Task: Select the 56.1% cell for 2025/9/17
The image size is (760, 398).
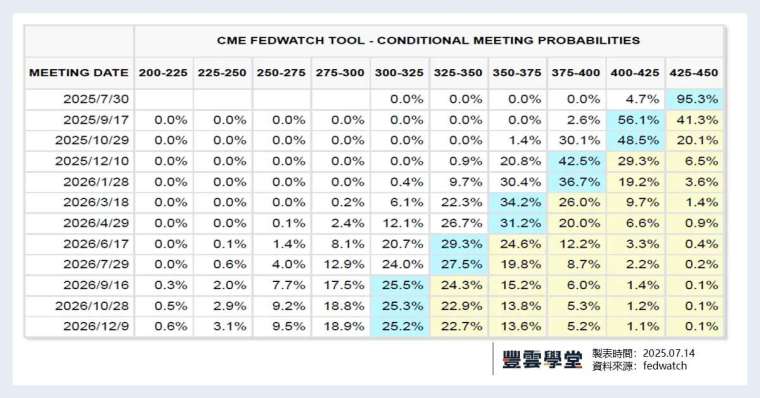Action: point(635,120)
